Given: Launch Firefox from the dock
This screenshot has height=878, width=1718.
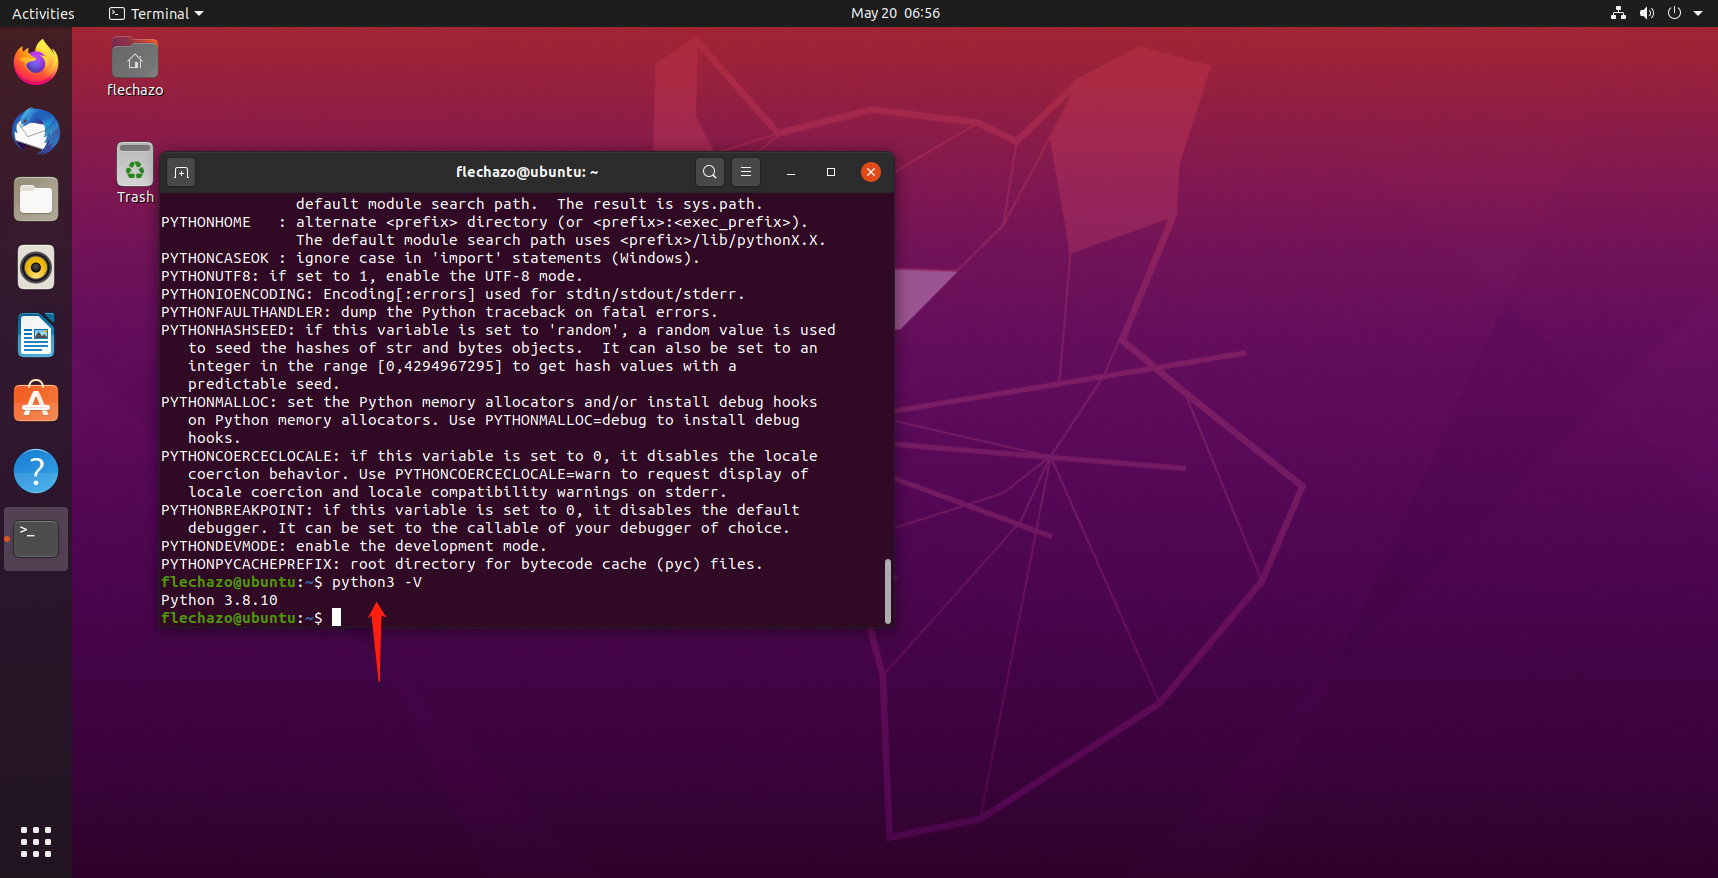Looking at the screenshot, I should click(36, 63).
